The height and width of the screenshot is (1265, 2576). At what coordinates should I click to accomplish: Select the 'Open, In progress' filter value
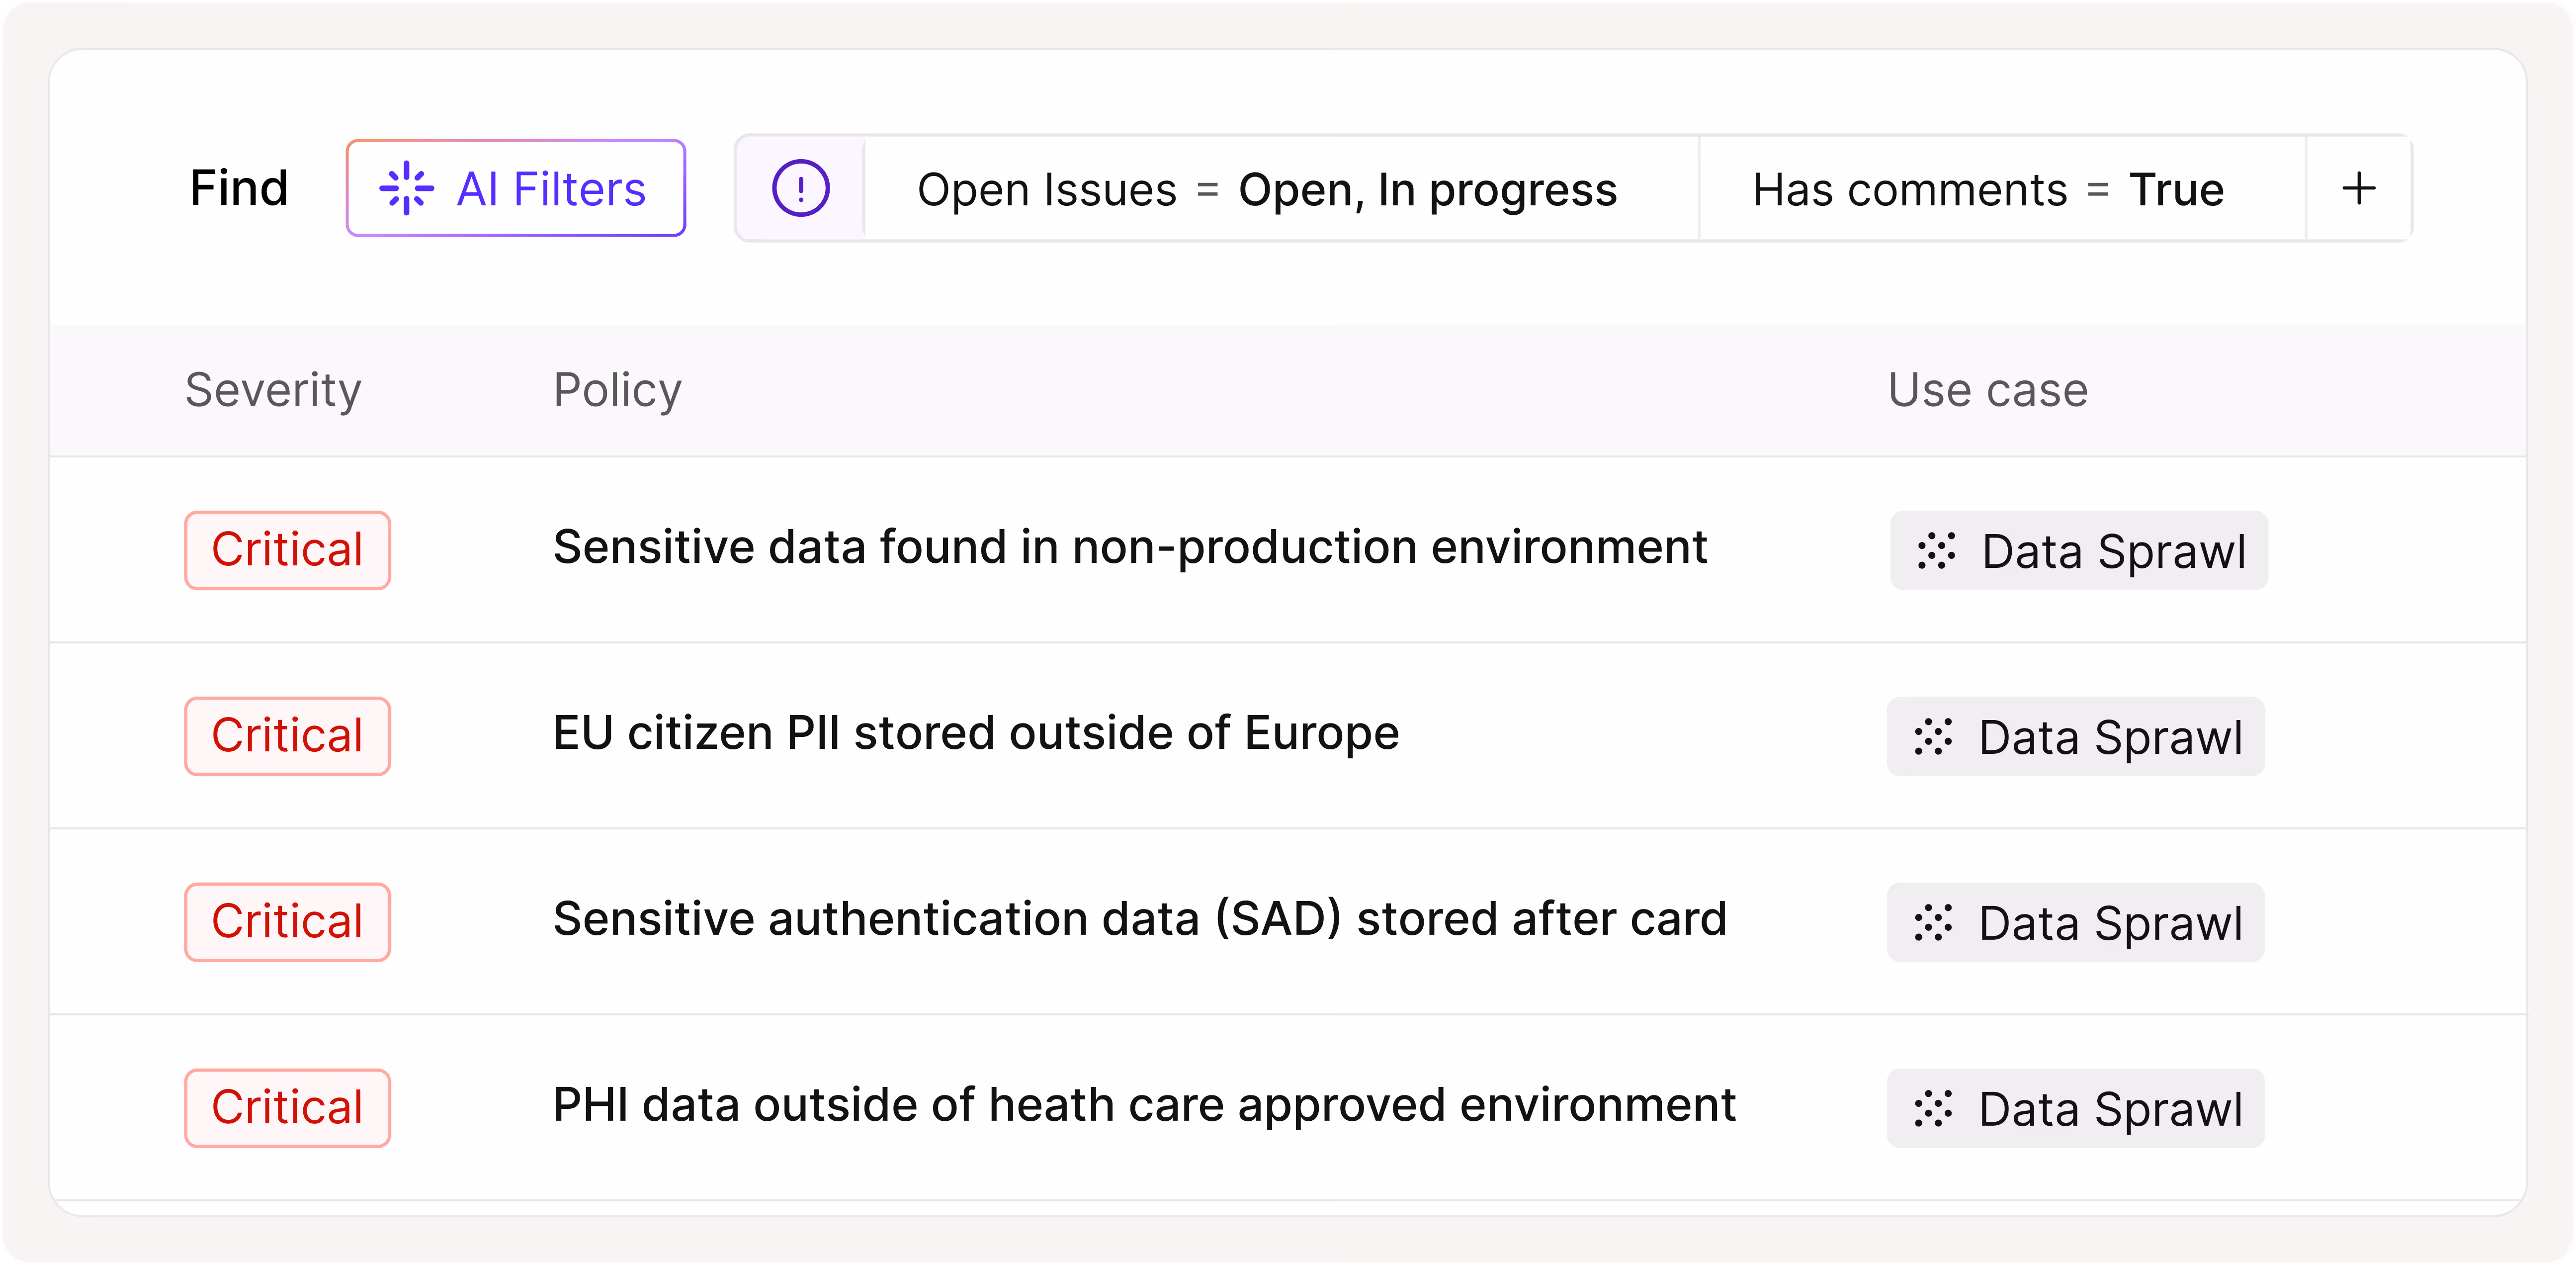coord(1427,189)
